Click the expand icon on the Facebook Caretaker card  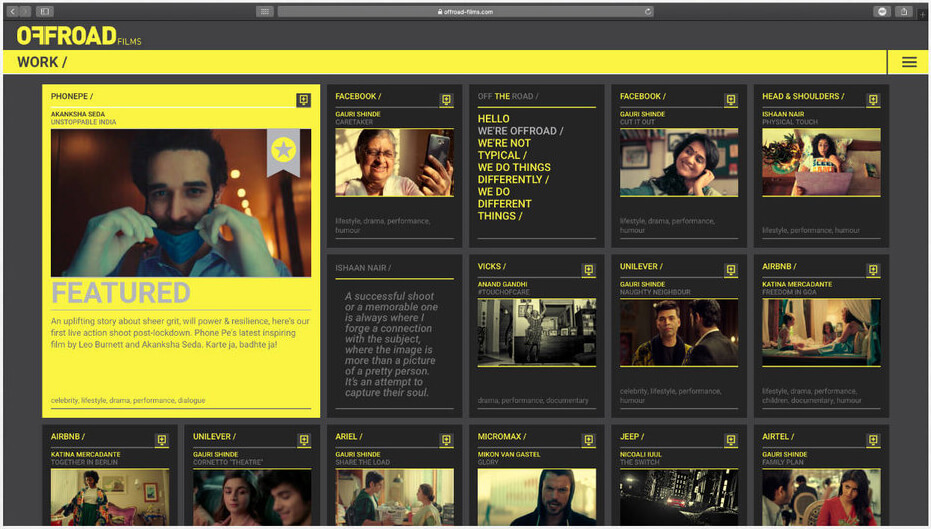[446, 100]
